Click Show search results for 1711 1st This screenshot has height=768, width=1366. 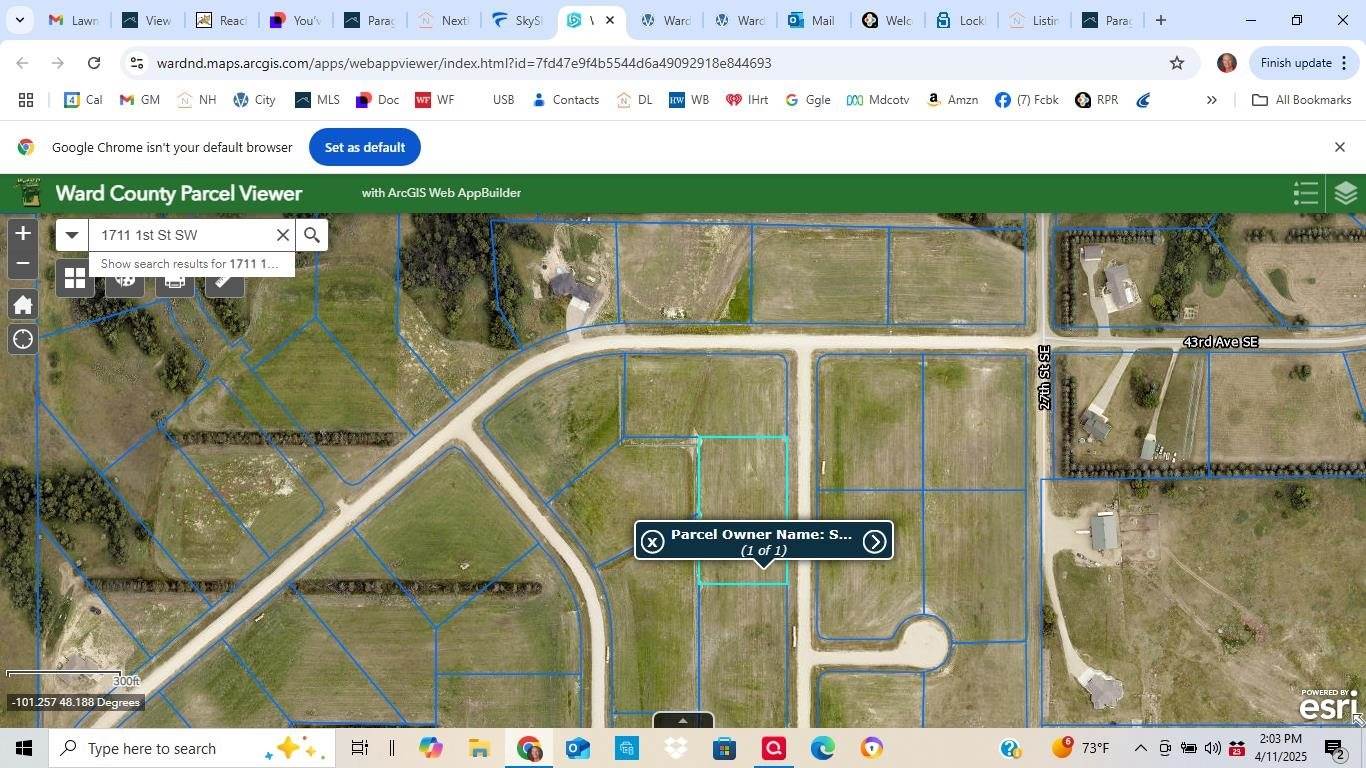[188, 264]
